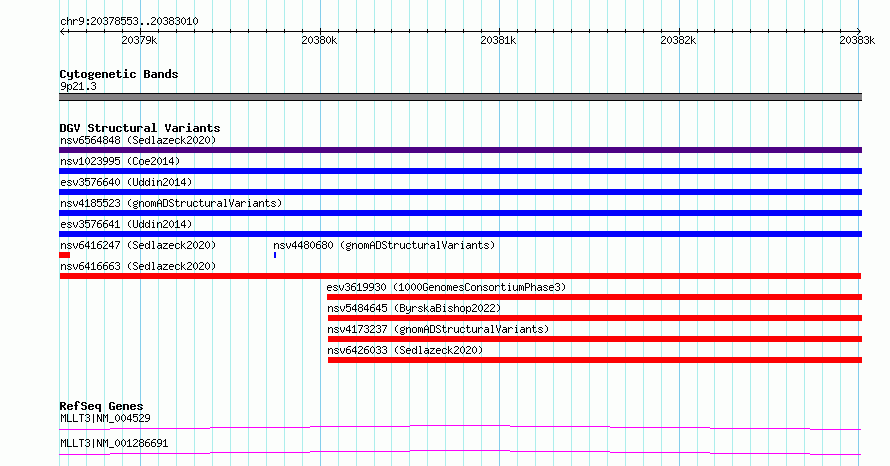Viewport: 890px width, 466px height.
Task: Select nsv4480680 (gnomADStructuralVariants) label
Action: click(384, 245)
